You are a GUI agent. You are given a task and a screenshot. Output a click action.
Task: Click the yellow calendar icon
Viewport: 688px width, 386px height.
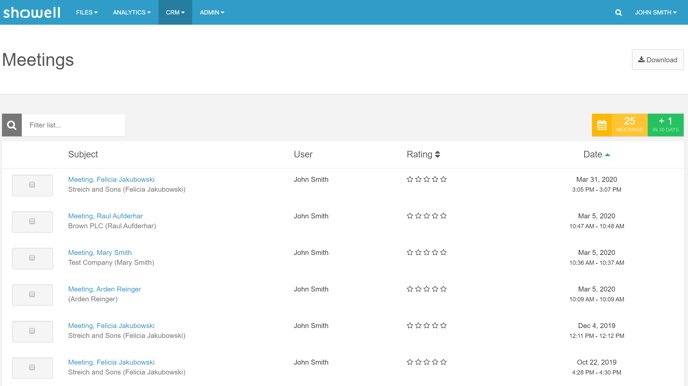click(x=602, y=125)
